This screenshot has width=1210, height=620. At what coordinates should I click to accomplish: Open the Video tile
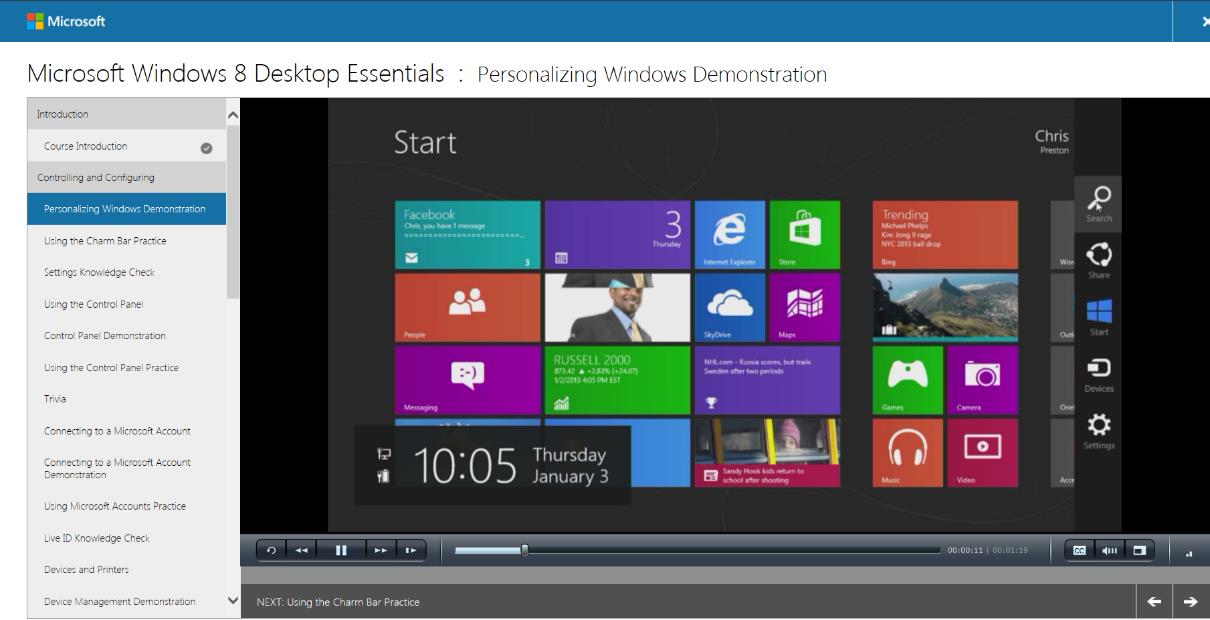(984, 453)
